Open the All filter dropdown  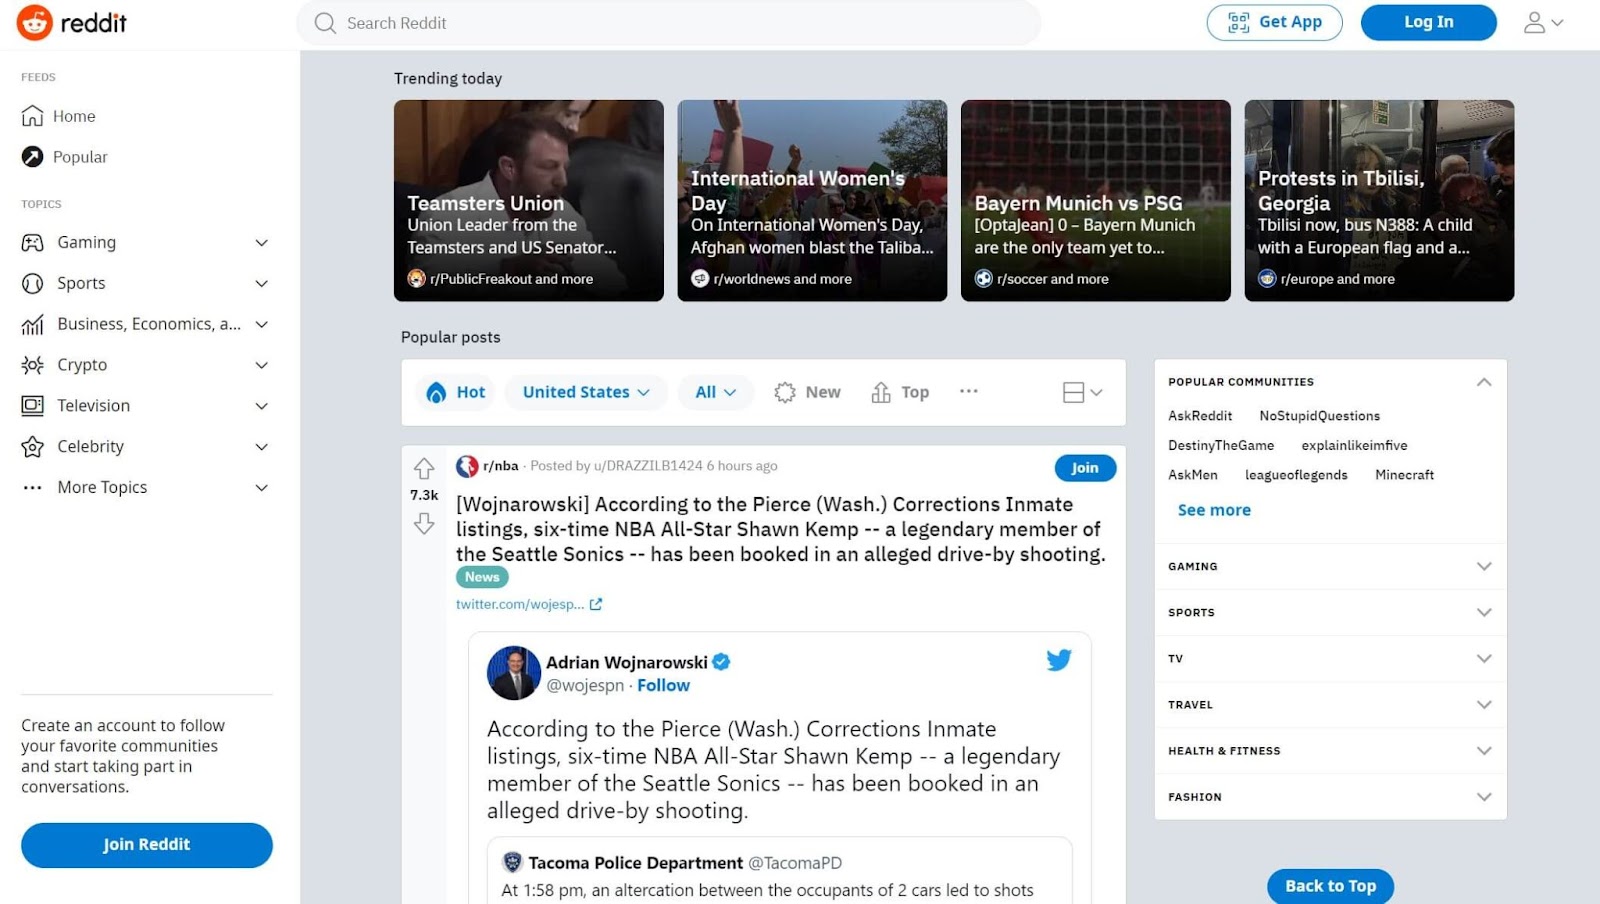(716, 392)
